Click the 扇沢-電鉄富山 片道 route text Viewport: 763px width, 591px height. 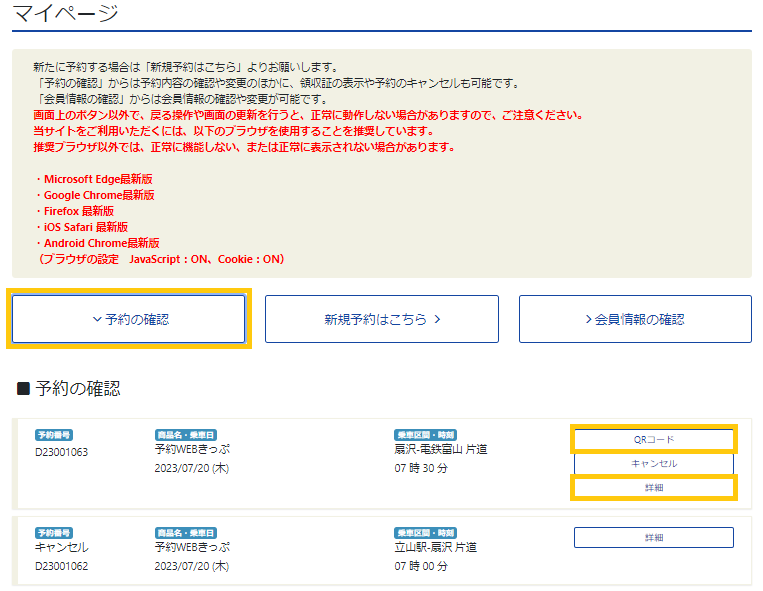441,450
